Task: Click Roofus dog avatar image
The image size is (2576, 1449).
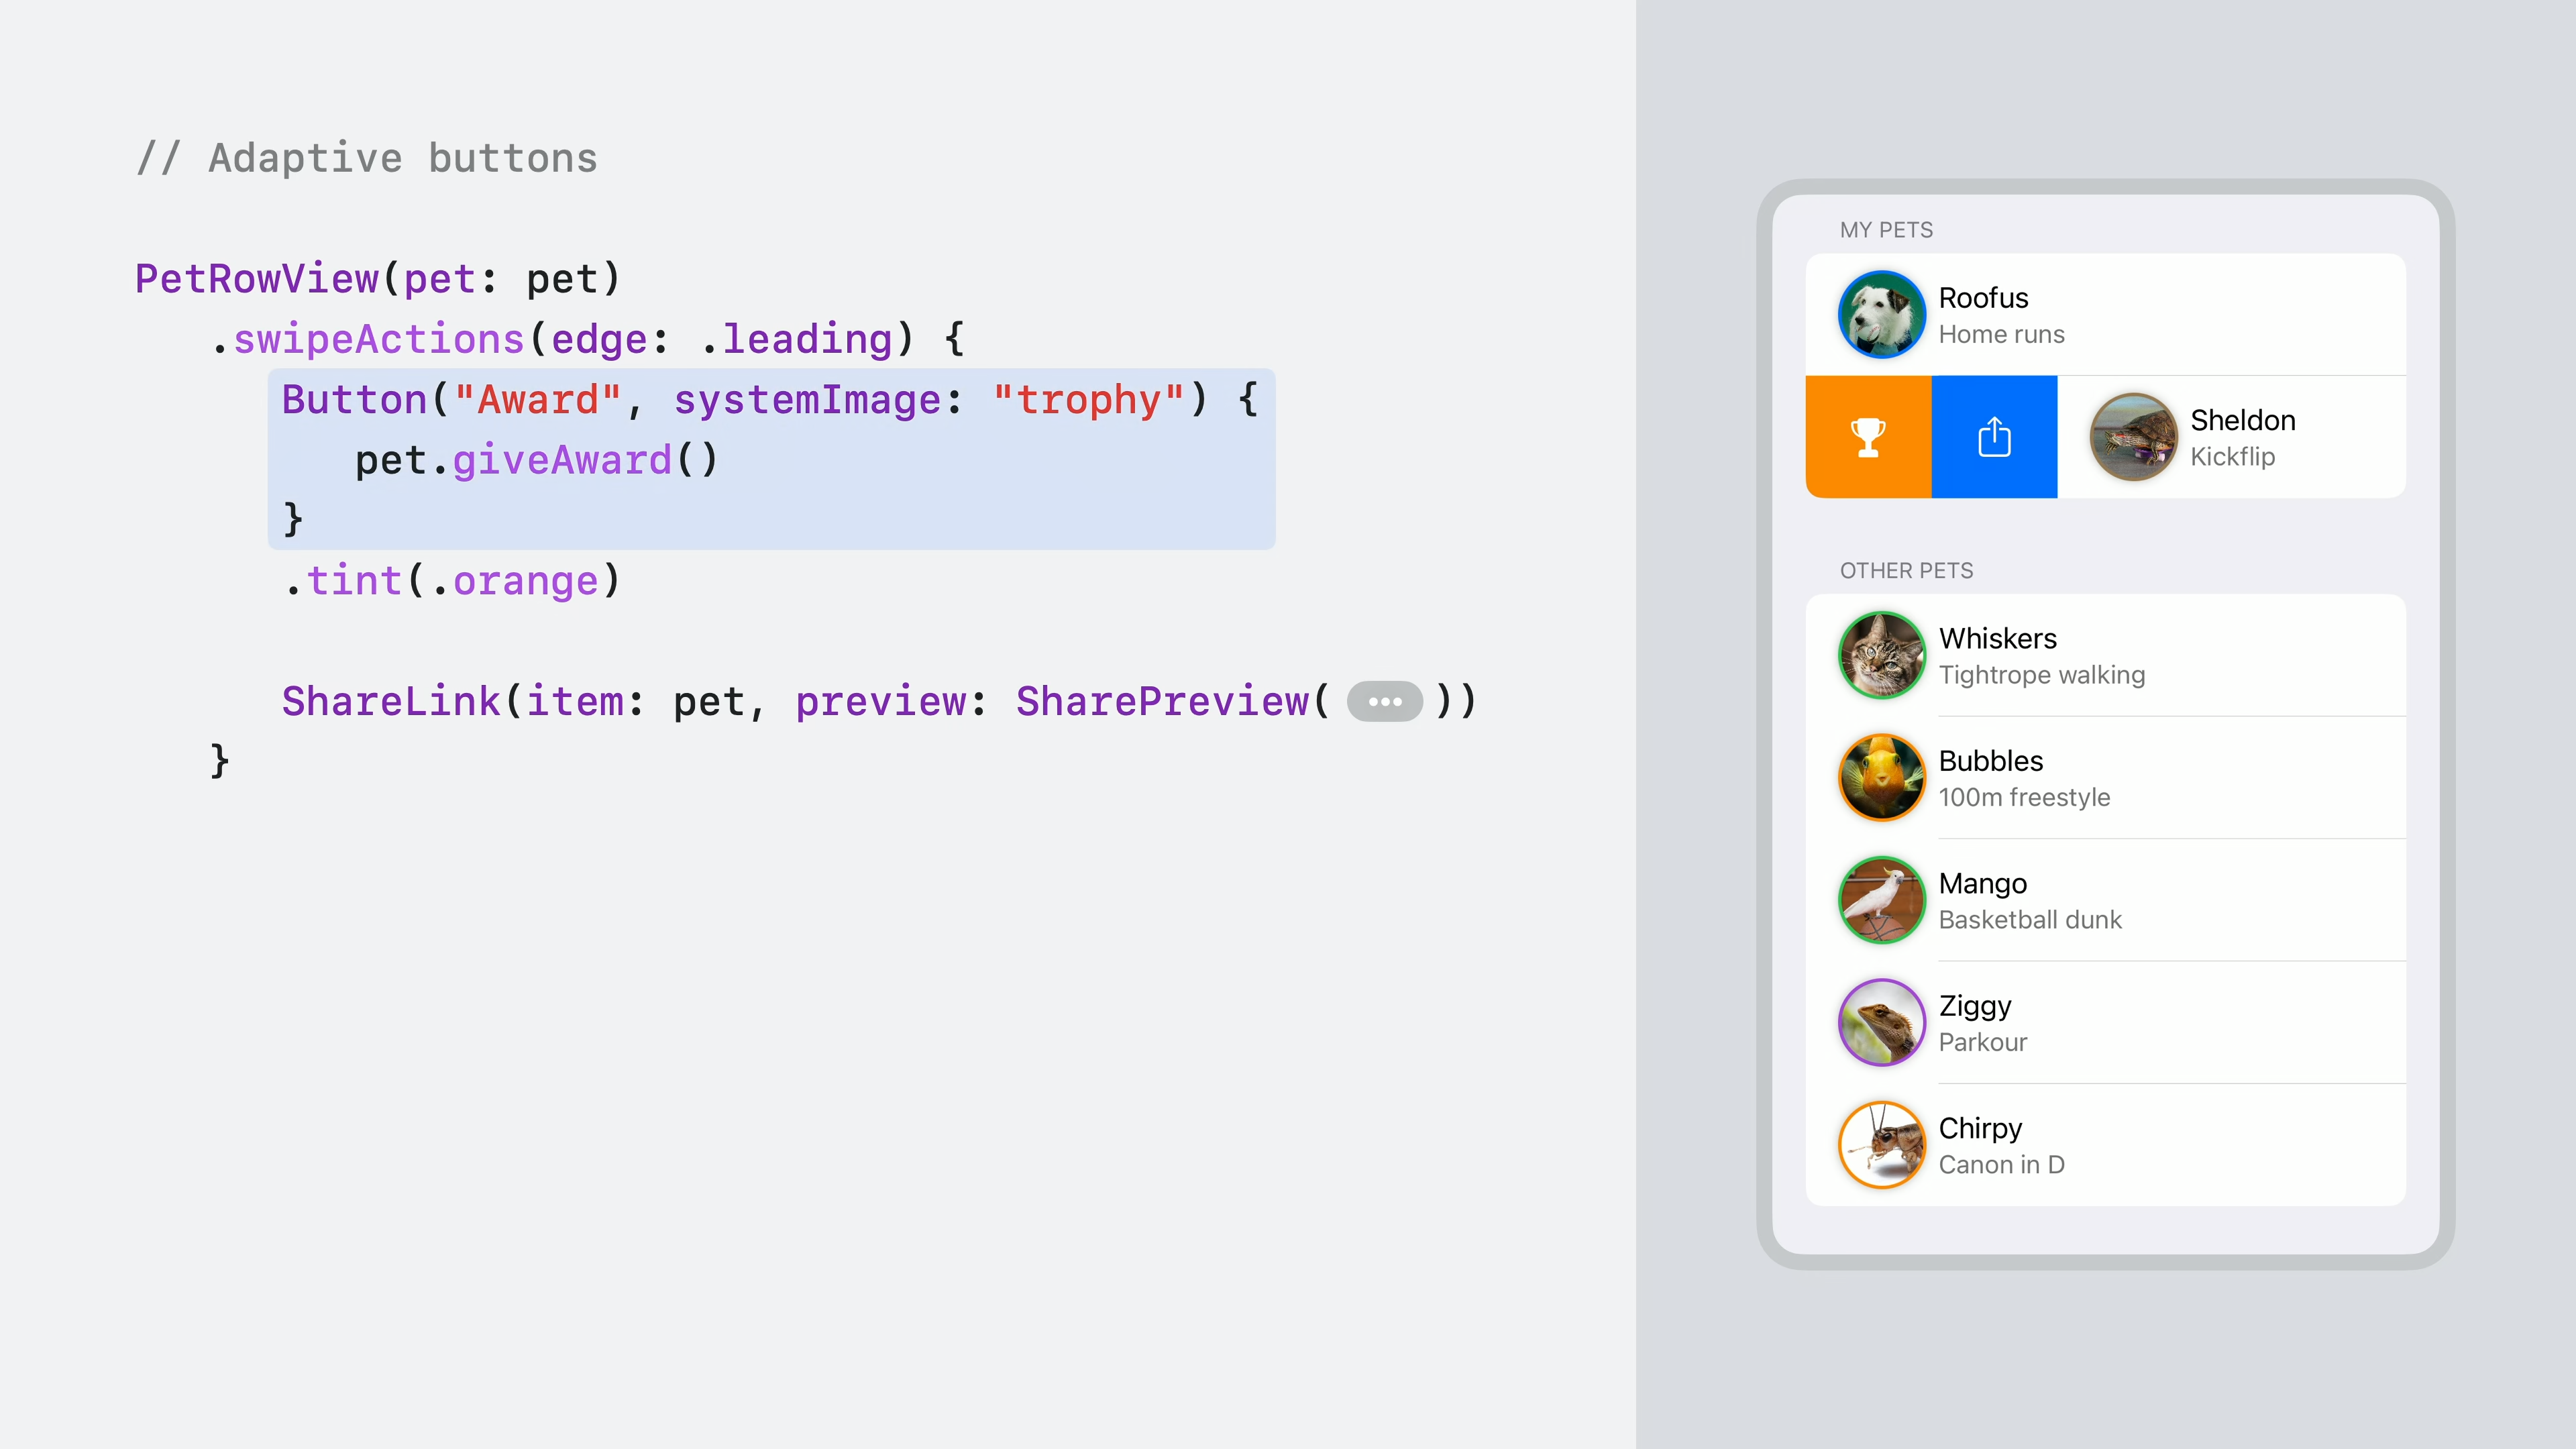Action: 1881,315
